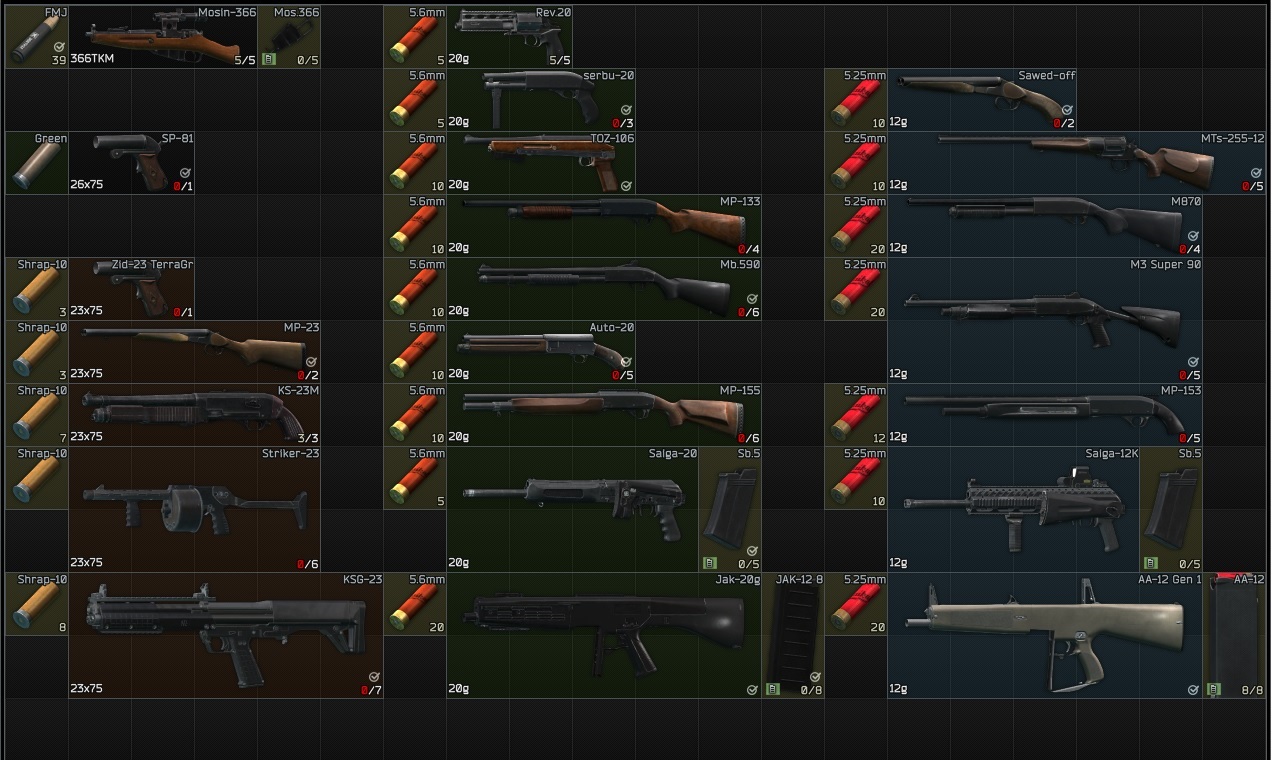Select the JAK-12 8 magazine

pos(794,634)
